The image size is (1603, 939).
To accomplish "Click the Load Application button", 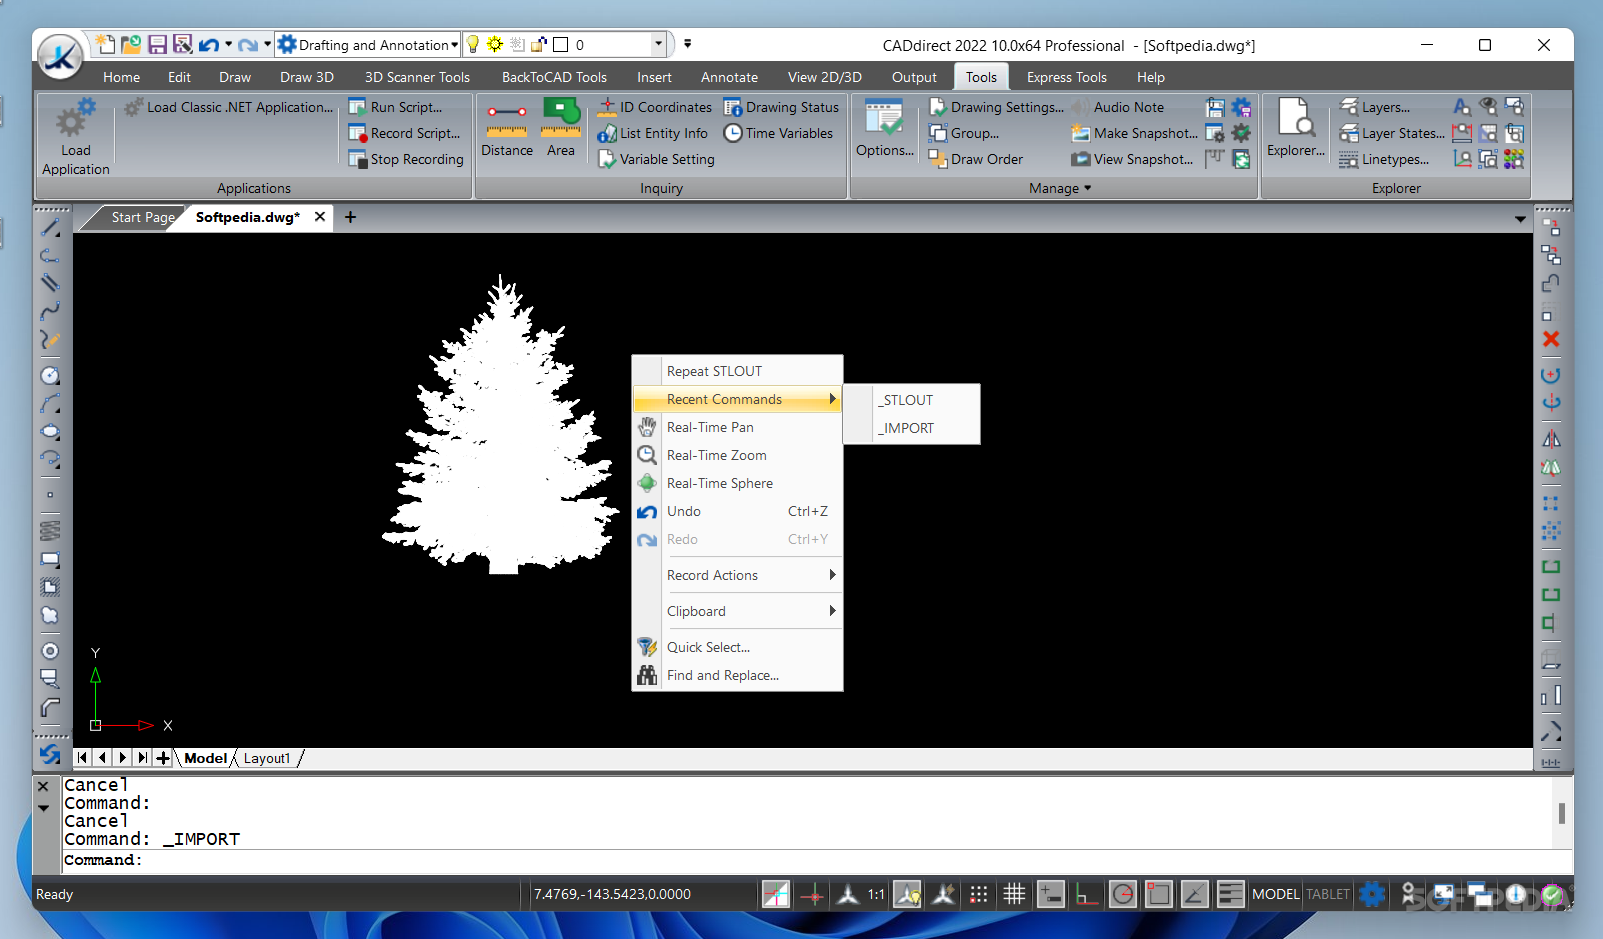I will pyautogui.click(x=76, y=138).
